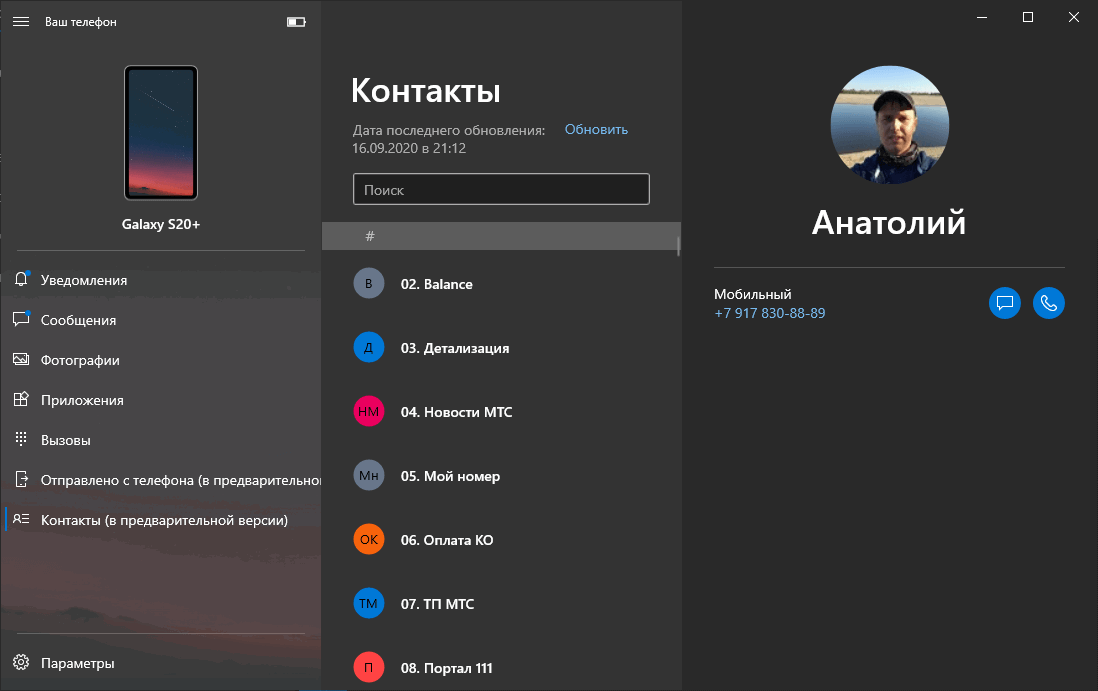Screen dimensions: 1098x691
Task: Open Отправлено с телефона section
Action: tap(161, 480)
